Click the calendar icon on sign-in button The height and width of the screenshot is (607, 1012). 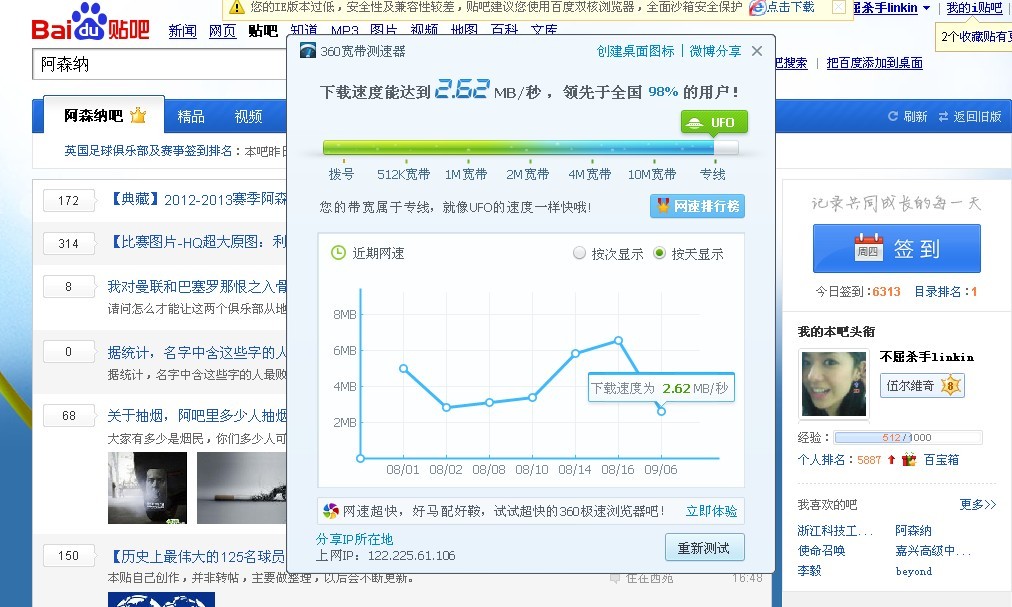pyautogui.click(x=868, y=248)
